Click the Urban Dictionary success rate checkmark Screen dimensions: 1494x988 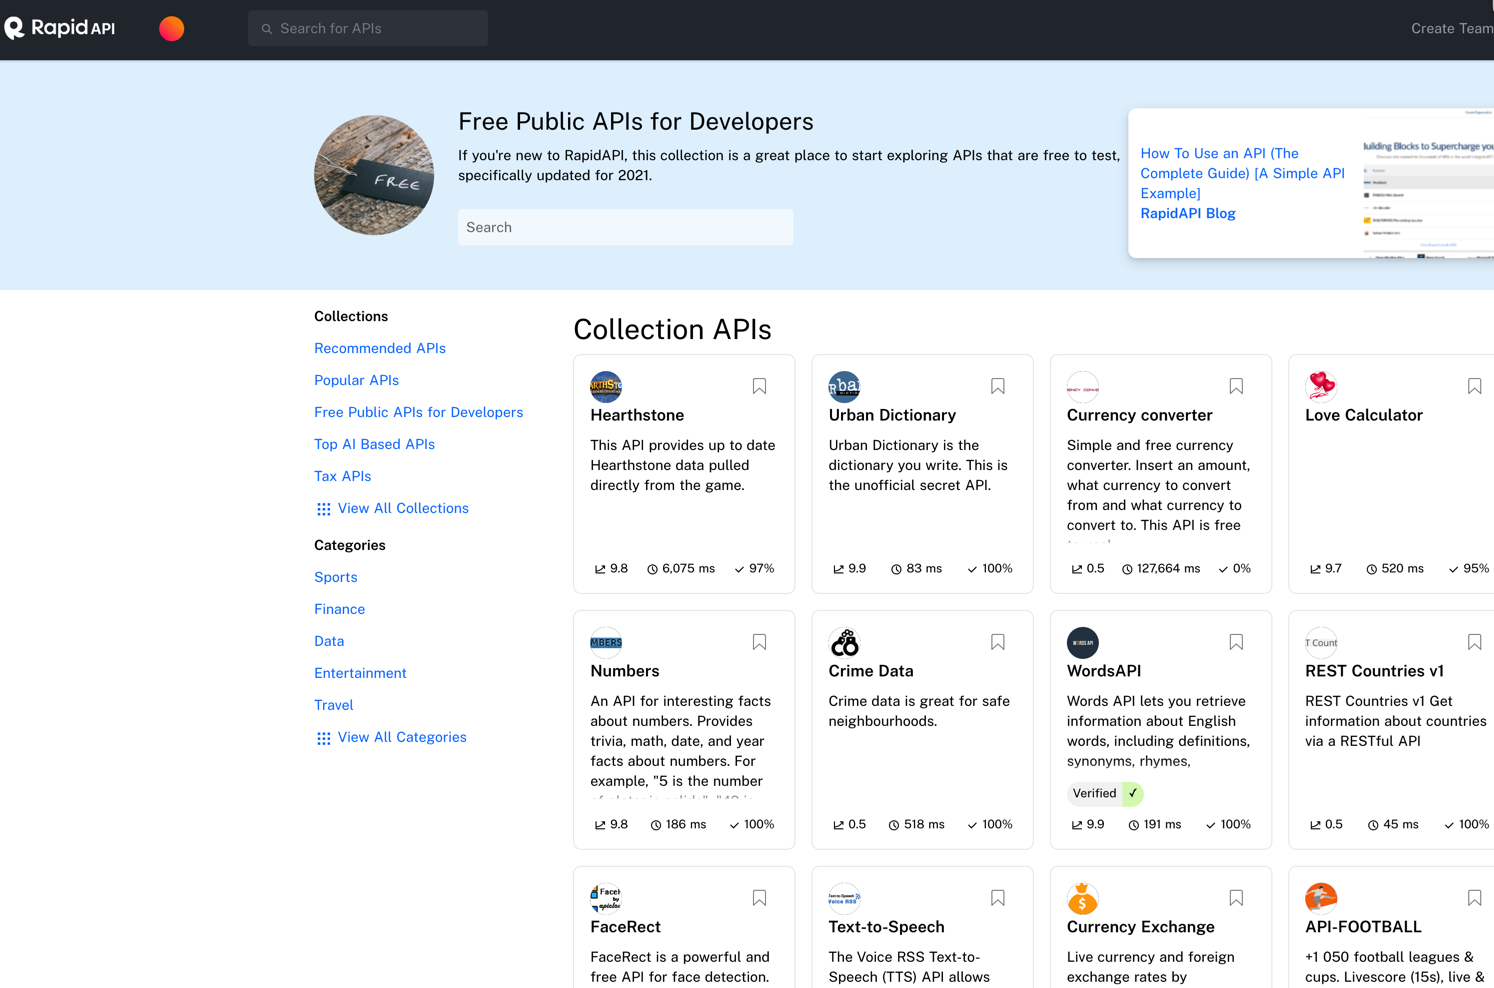tap(972, 569)
